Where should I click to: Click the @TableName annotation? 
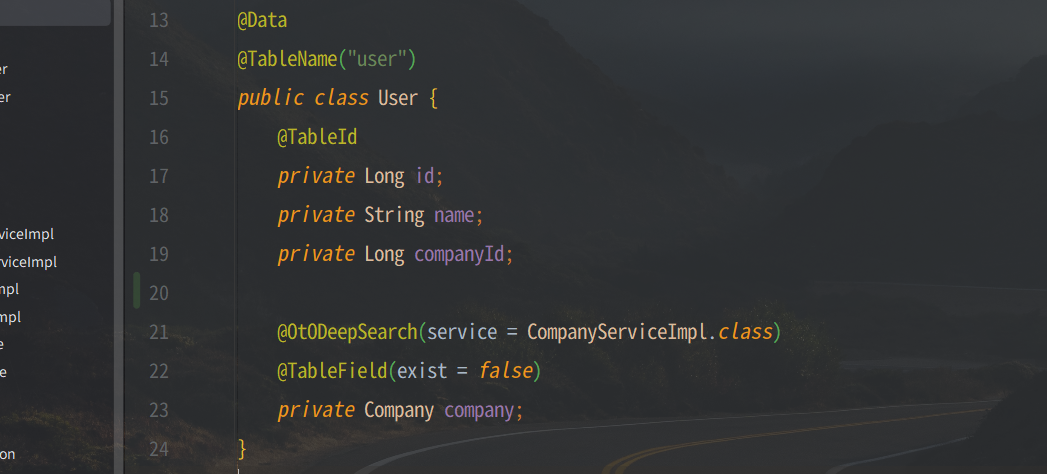coord(288,60)
